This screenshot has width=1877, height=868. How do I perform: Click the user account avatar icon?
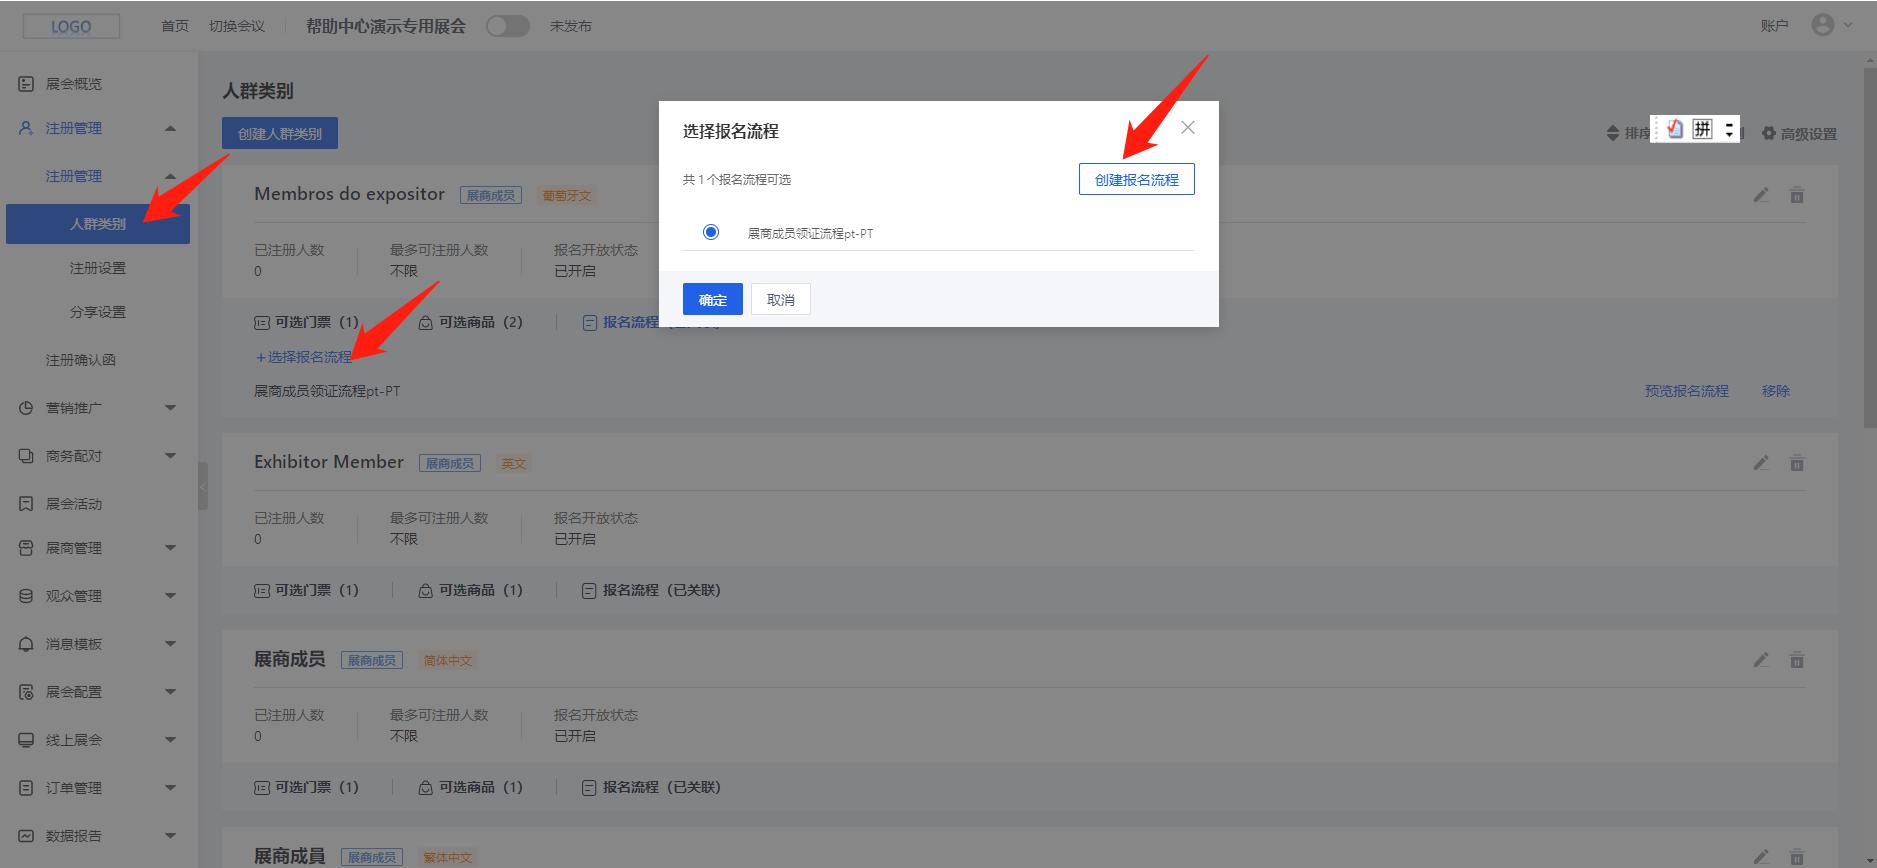(1822, 26)
